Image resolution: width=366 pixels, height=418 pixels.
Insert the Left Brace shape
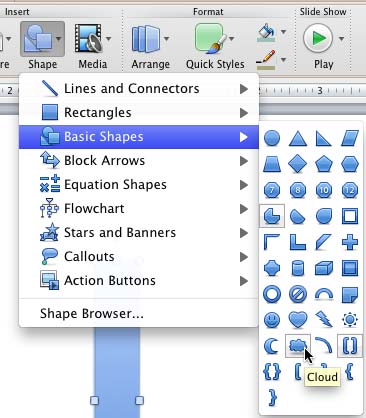[x=350, y=372]
